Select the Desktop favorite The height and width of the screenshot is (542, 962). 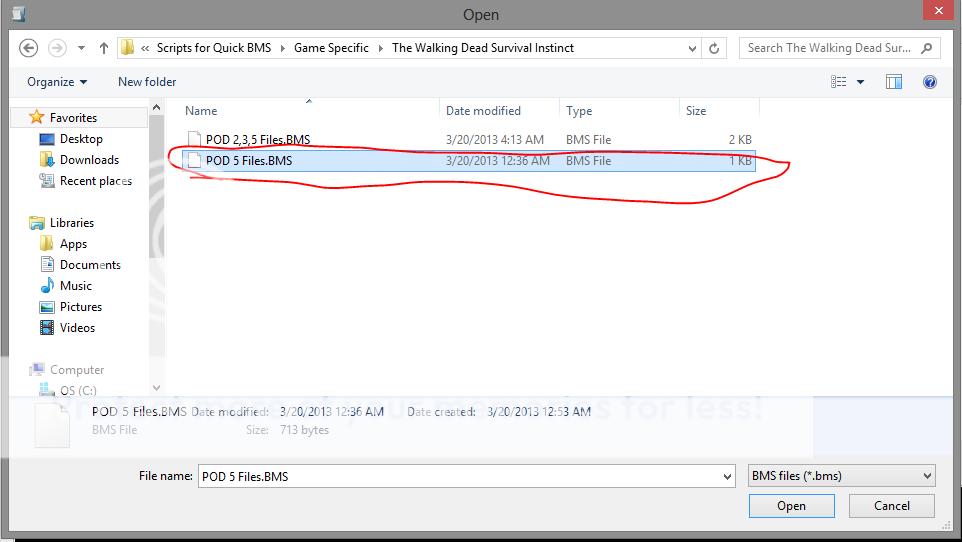(x=81, y=139)
